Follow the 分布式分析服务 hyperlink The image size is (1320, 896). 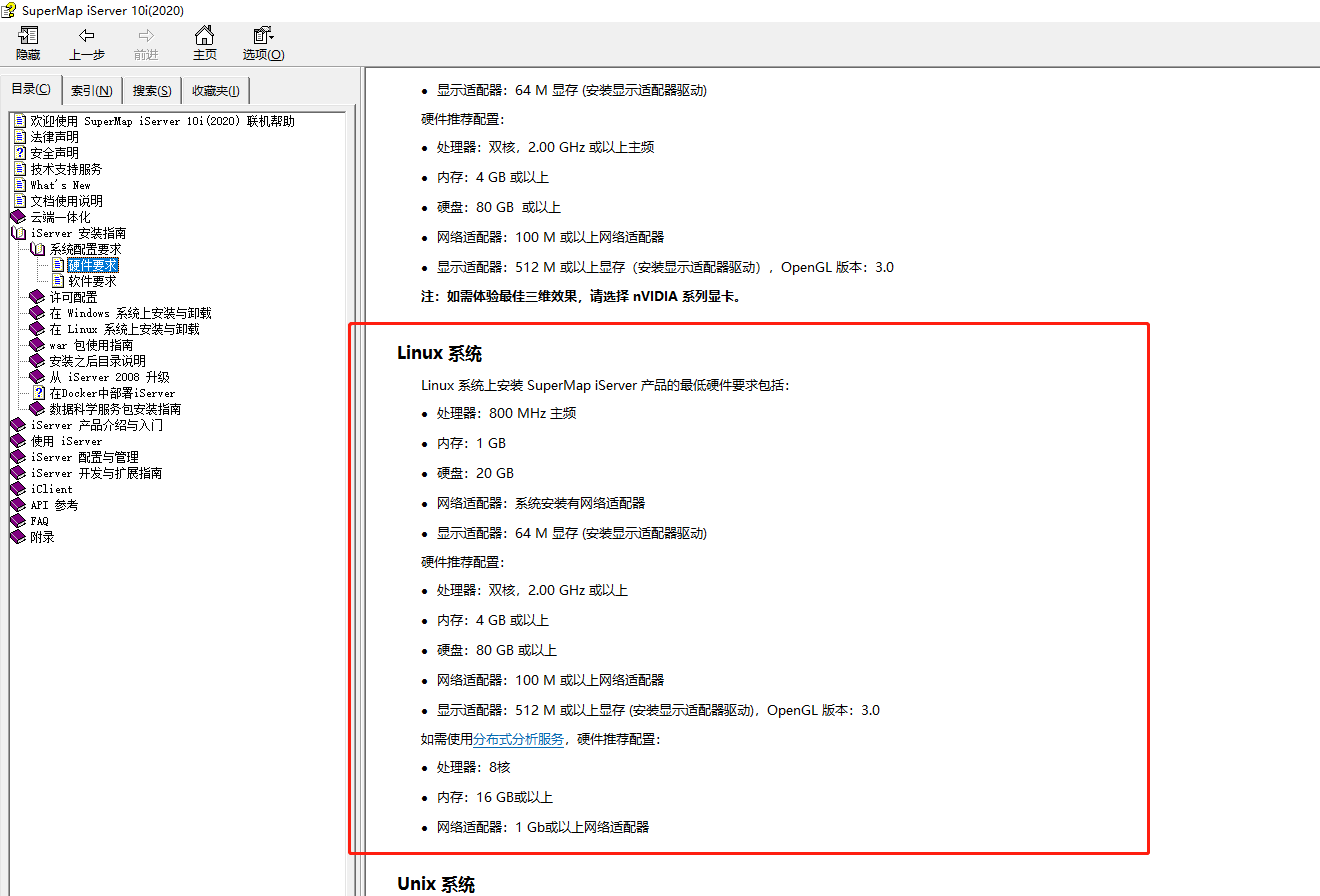click(x=518, y=740)
